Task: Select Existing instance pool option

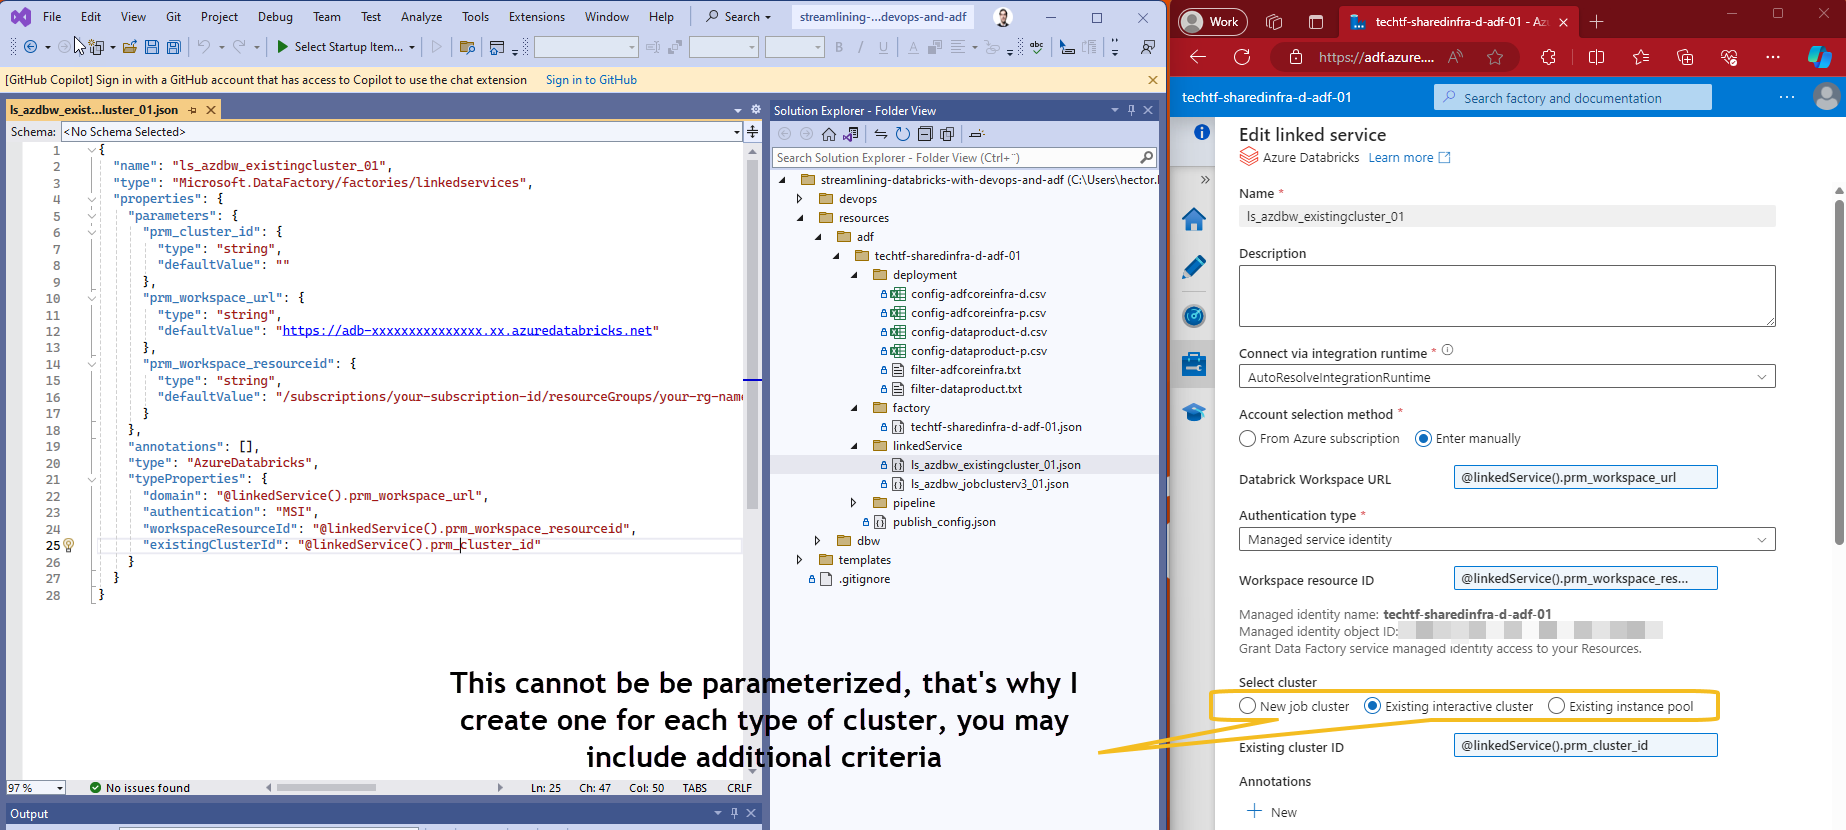Action: coord(1557,706)
